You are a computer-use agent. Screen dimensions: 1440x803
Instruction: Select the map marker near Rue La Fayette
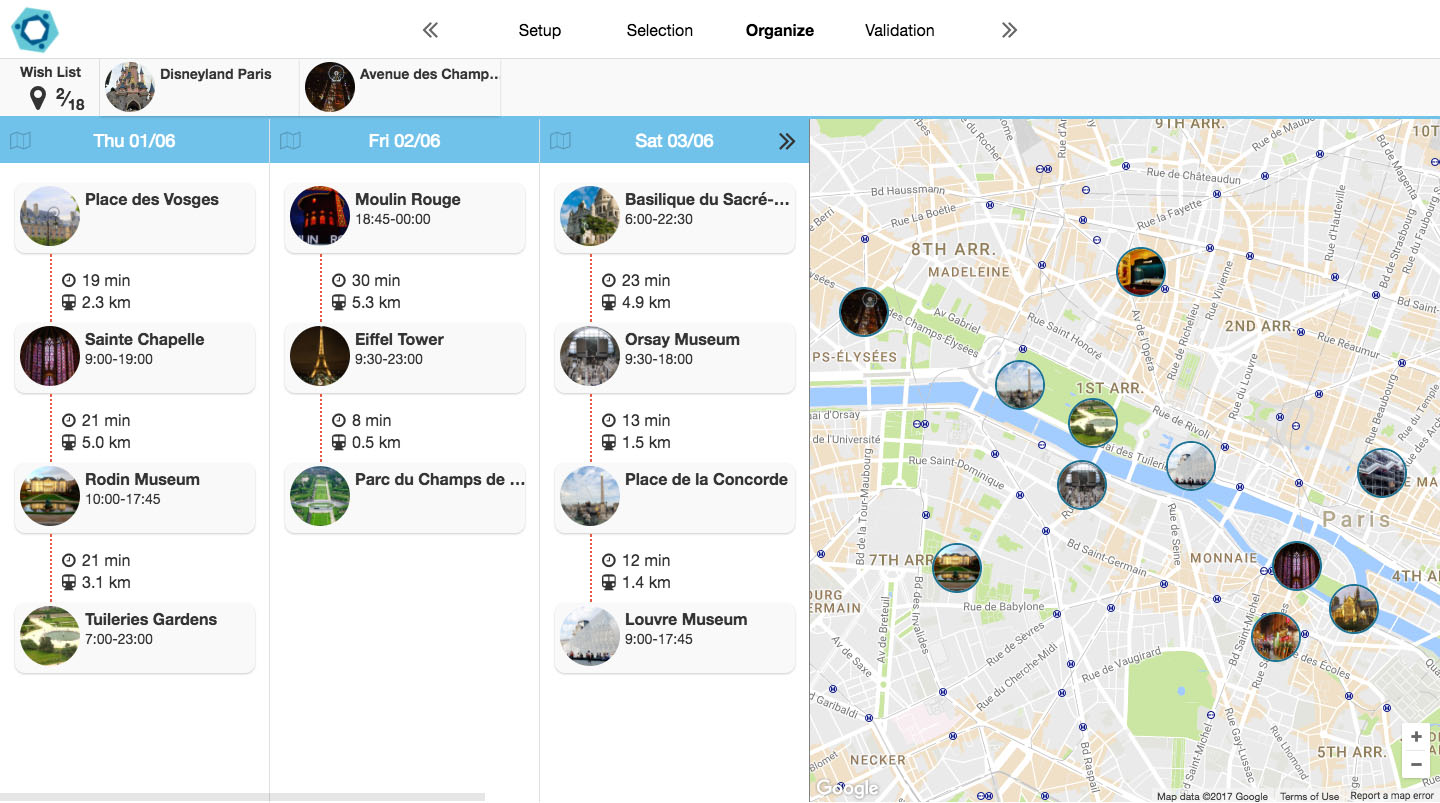pyautogui.click(x=1141, y=272)
